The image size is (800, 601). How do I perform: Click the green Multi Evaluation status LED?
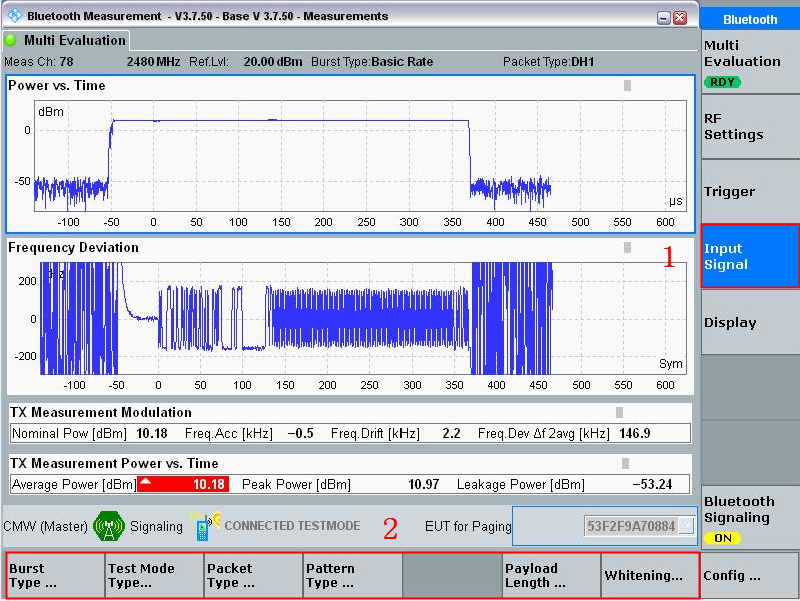click(10, 40)
